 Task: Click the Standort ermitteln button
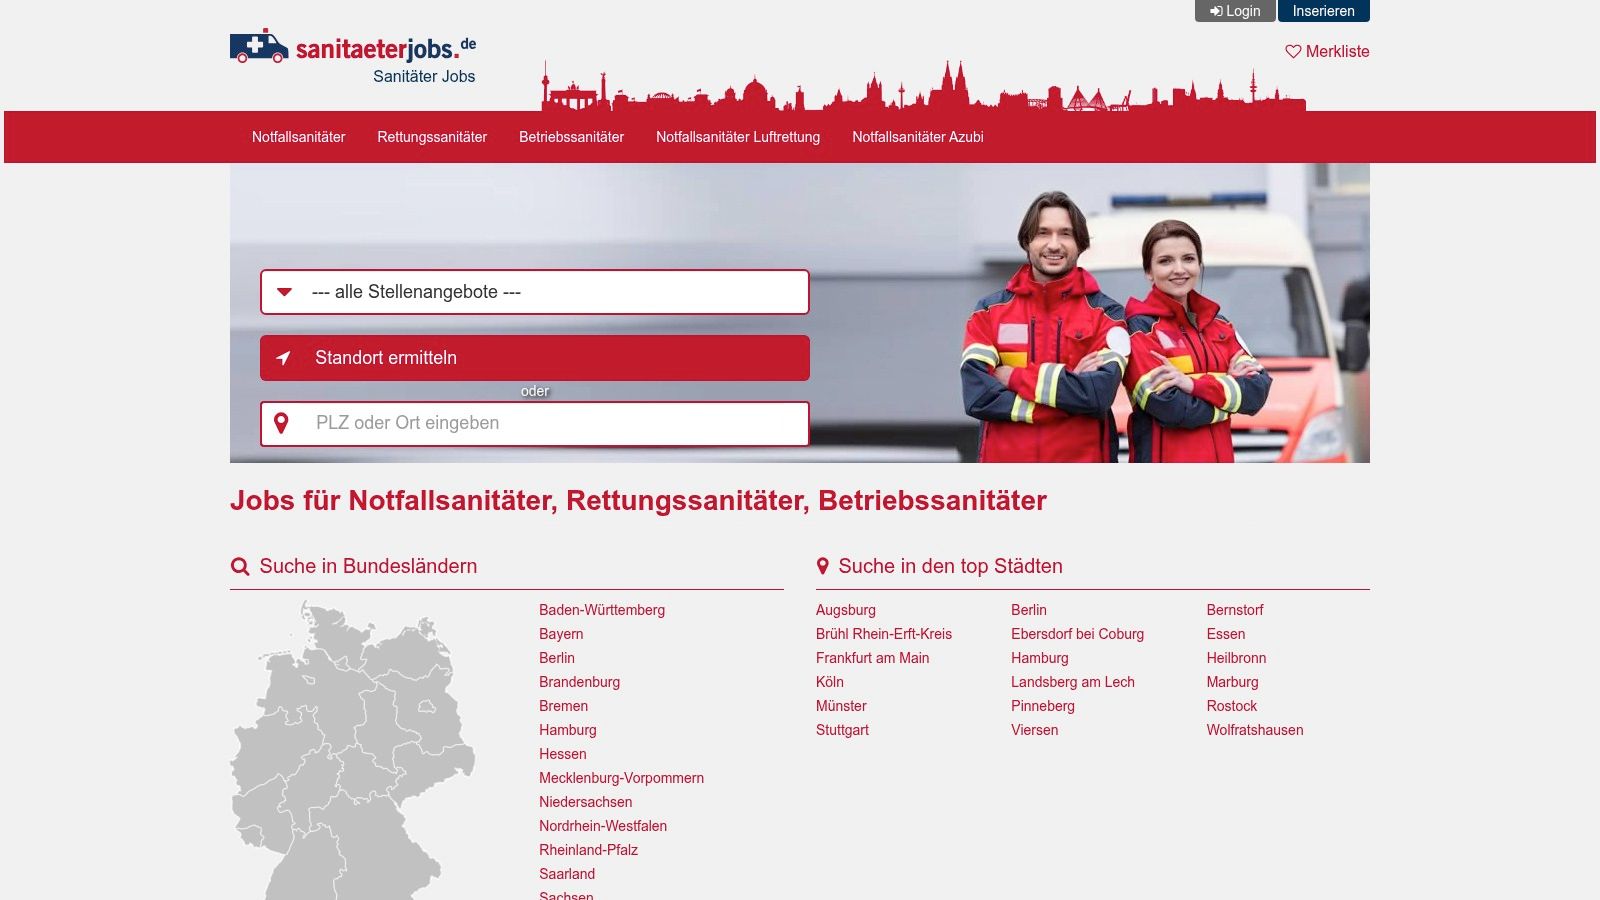pos(535,358)
